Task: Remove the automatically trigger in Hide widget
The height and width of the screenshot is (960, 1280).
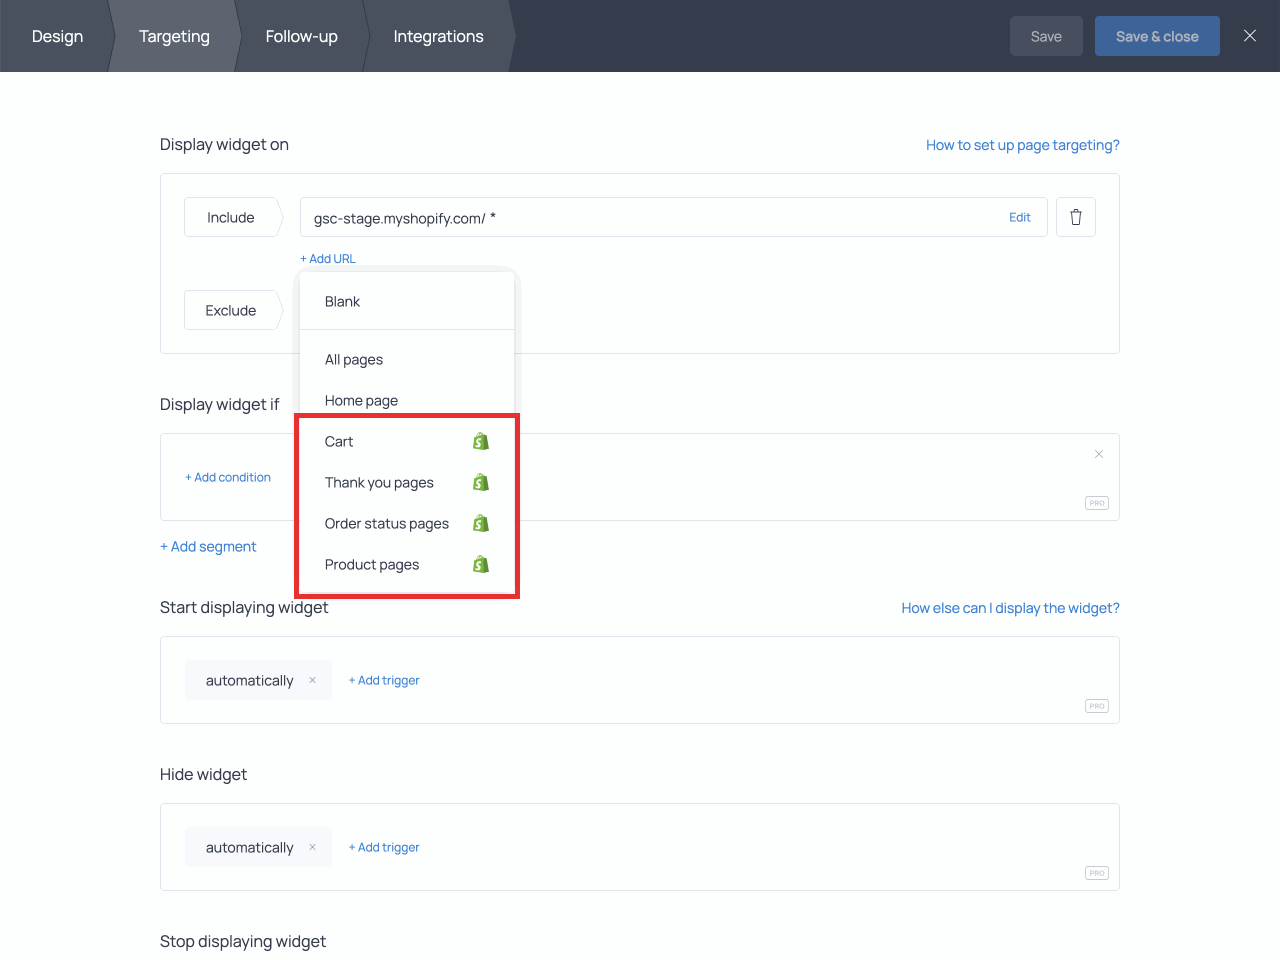Action: [313, 847]
